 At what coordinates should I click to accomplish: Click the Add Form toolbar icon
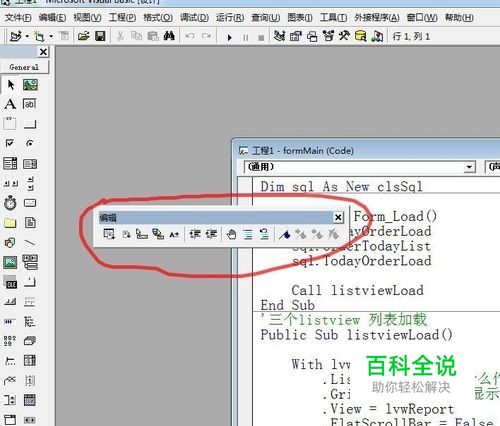click(40, 36)
